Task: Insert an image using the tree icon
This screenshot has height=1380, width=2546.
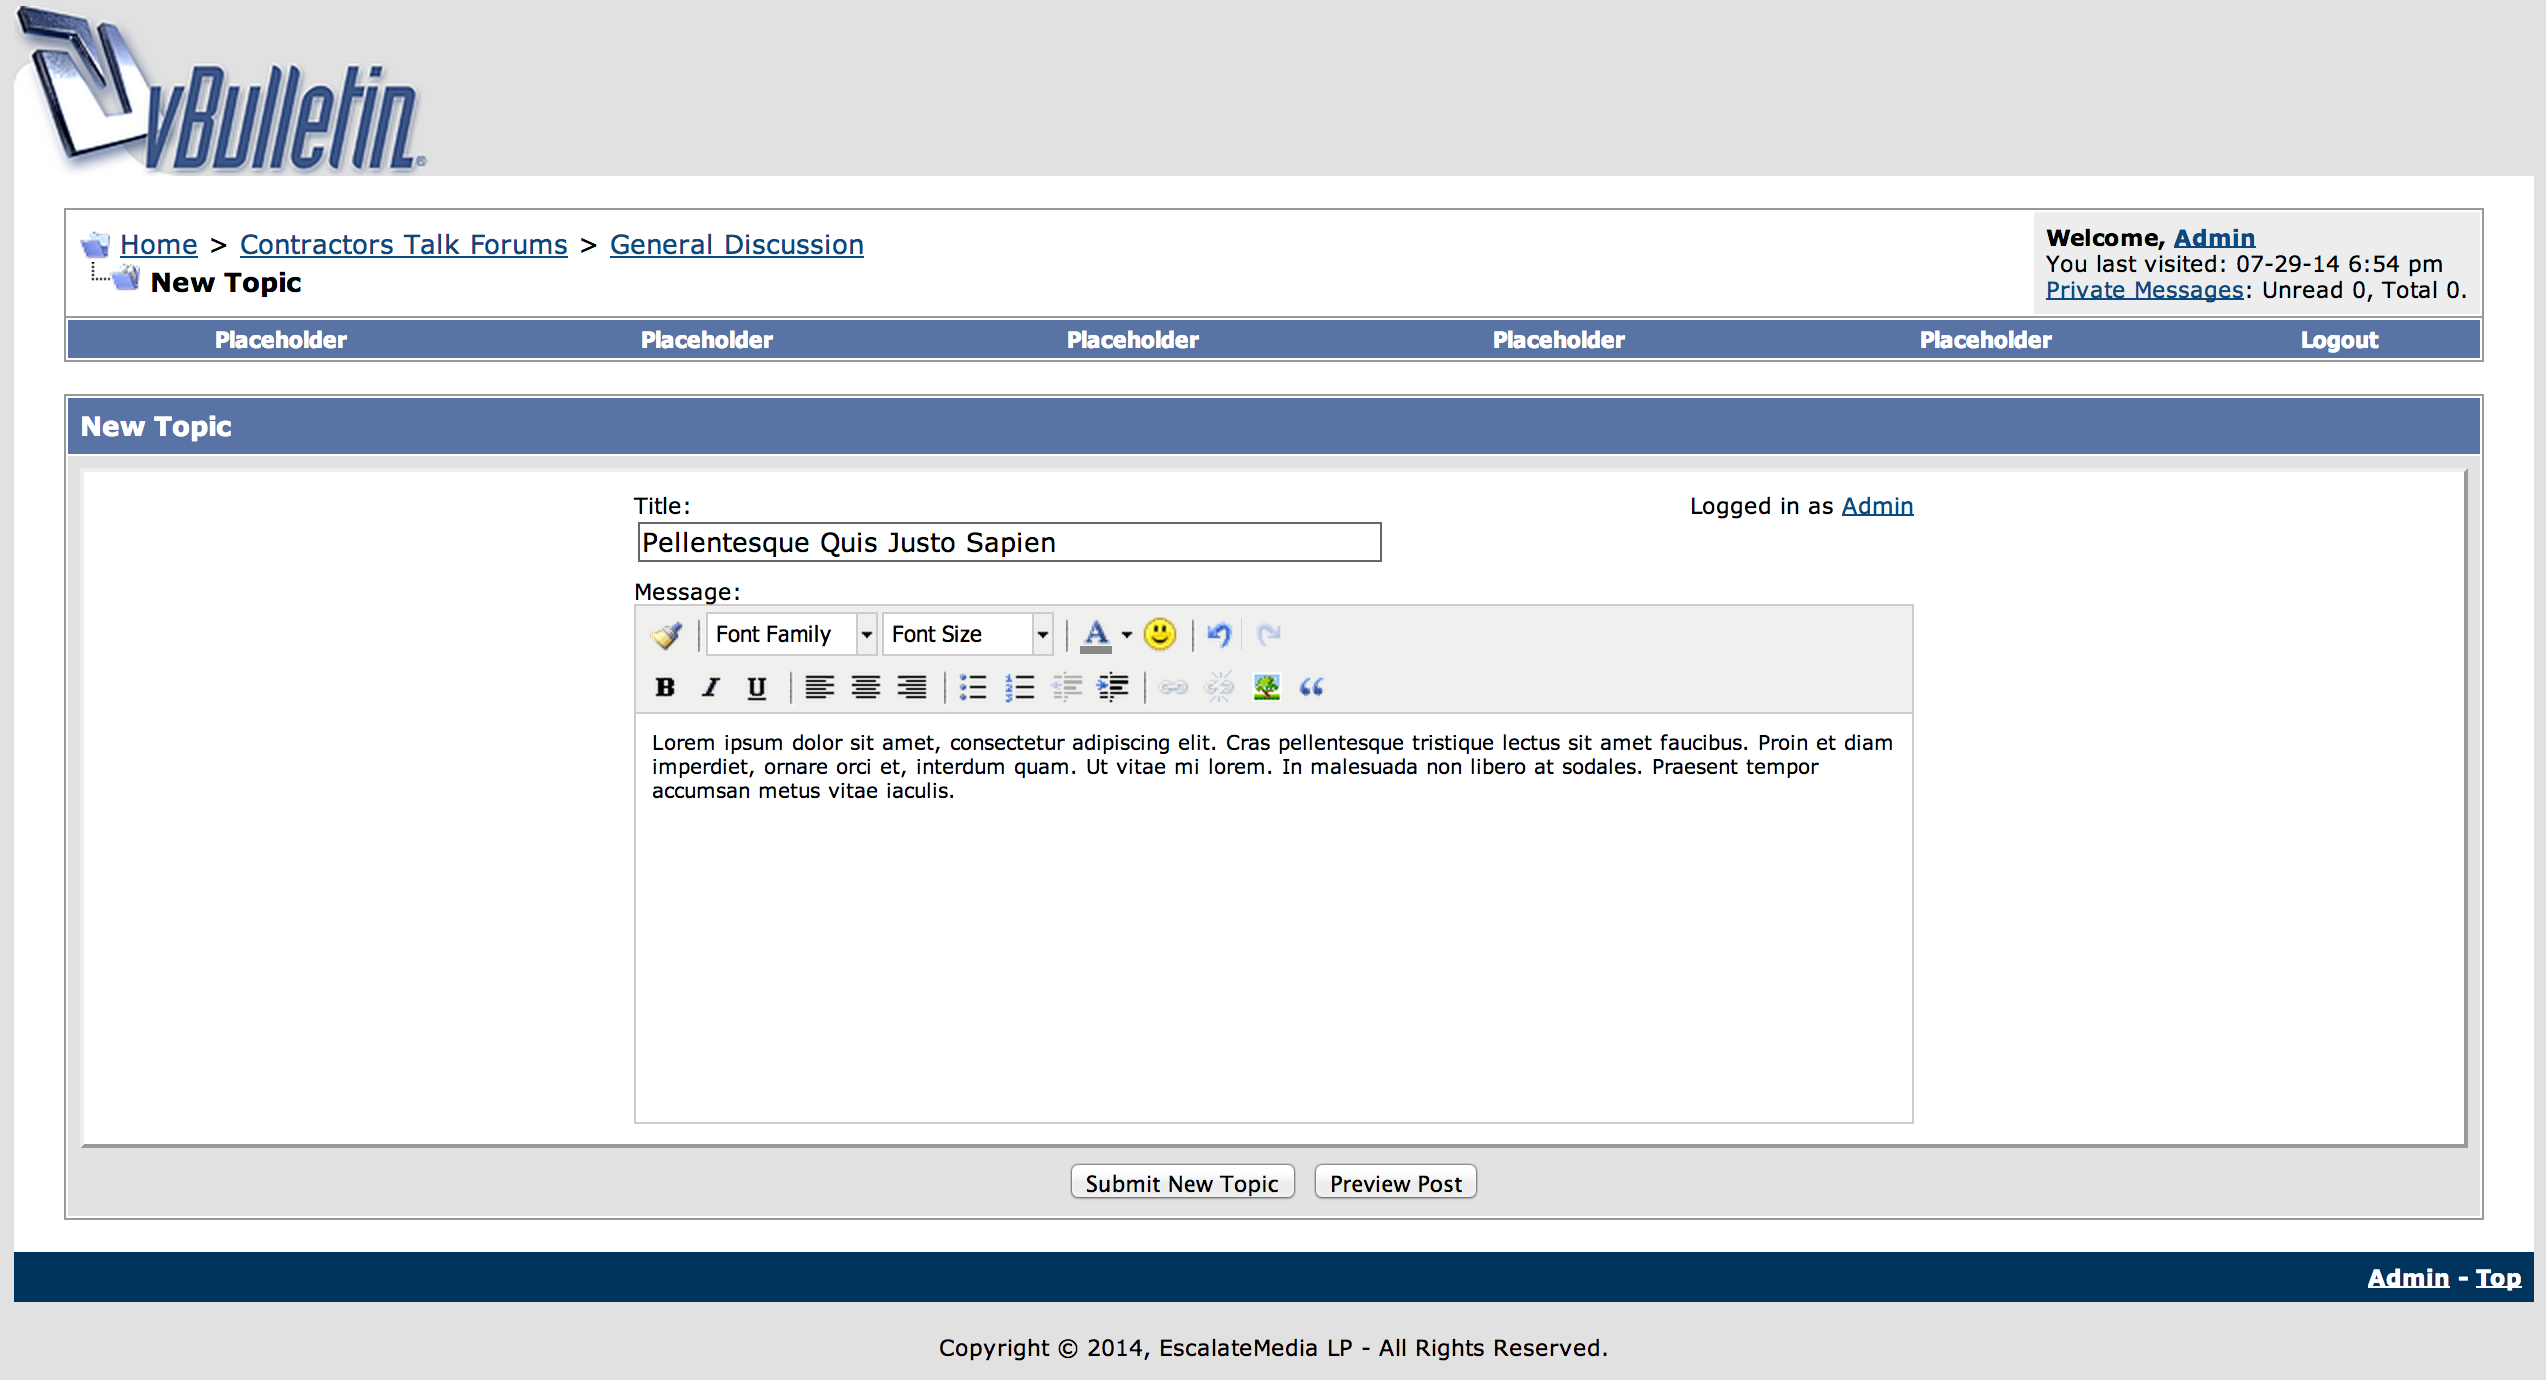Action: [x=1266, y=687]
